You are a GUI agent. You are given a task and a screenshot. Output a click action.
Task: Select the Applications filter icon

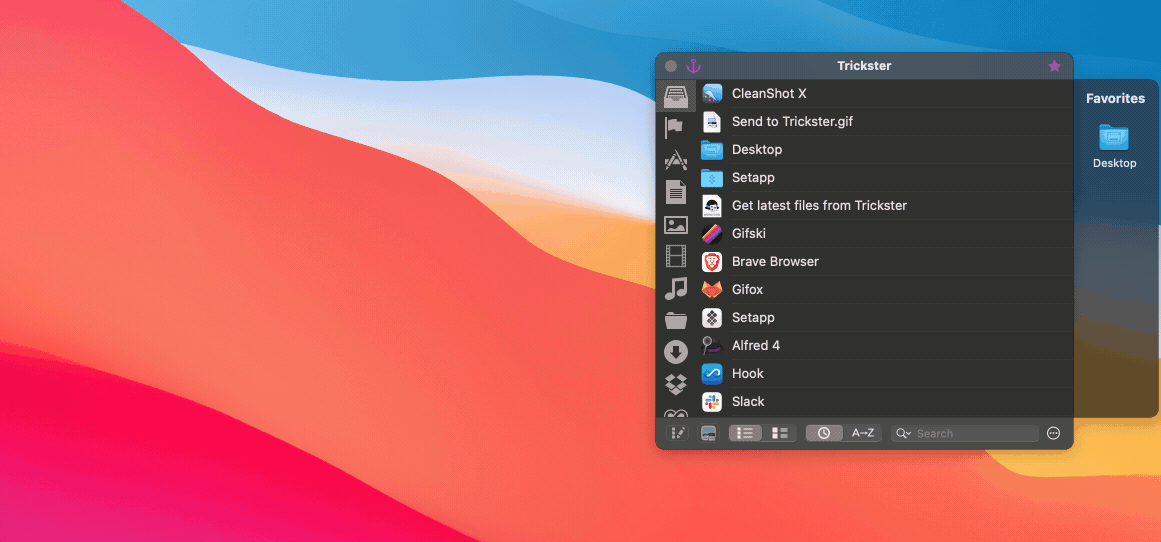pos(675,160)
